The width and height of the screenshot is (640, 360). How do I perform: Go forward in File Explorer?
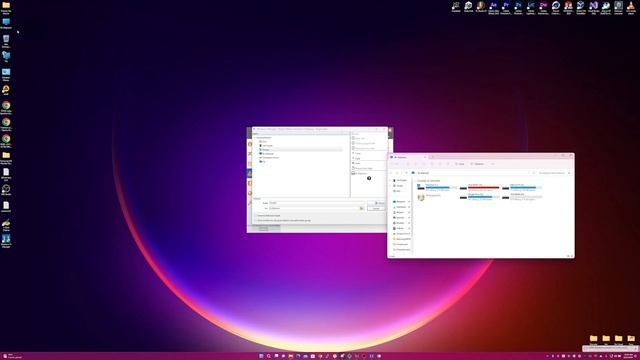[x=397, y=173]
